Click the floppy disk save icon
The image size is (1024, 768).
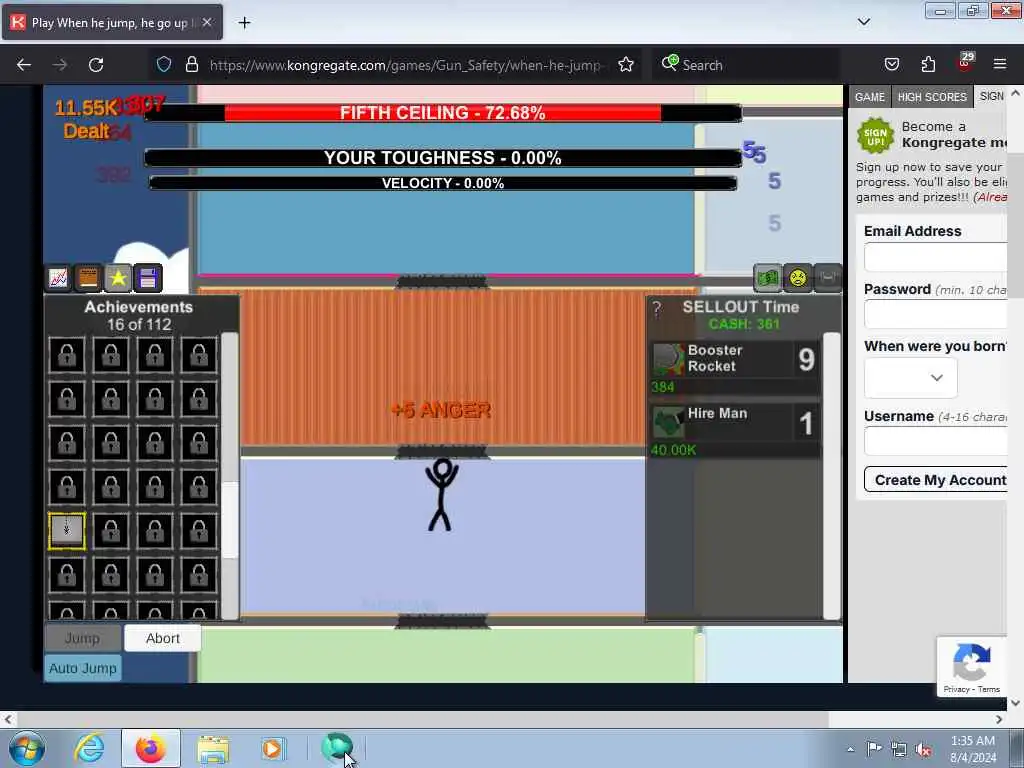[x=148, y=278]
